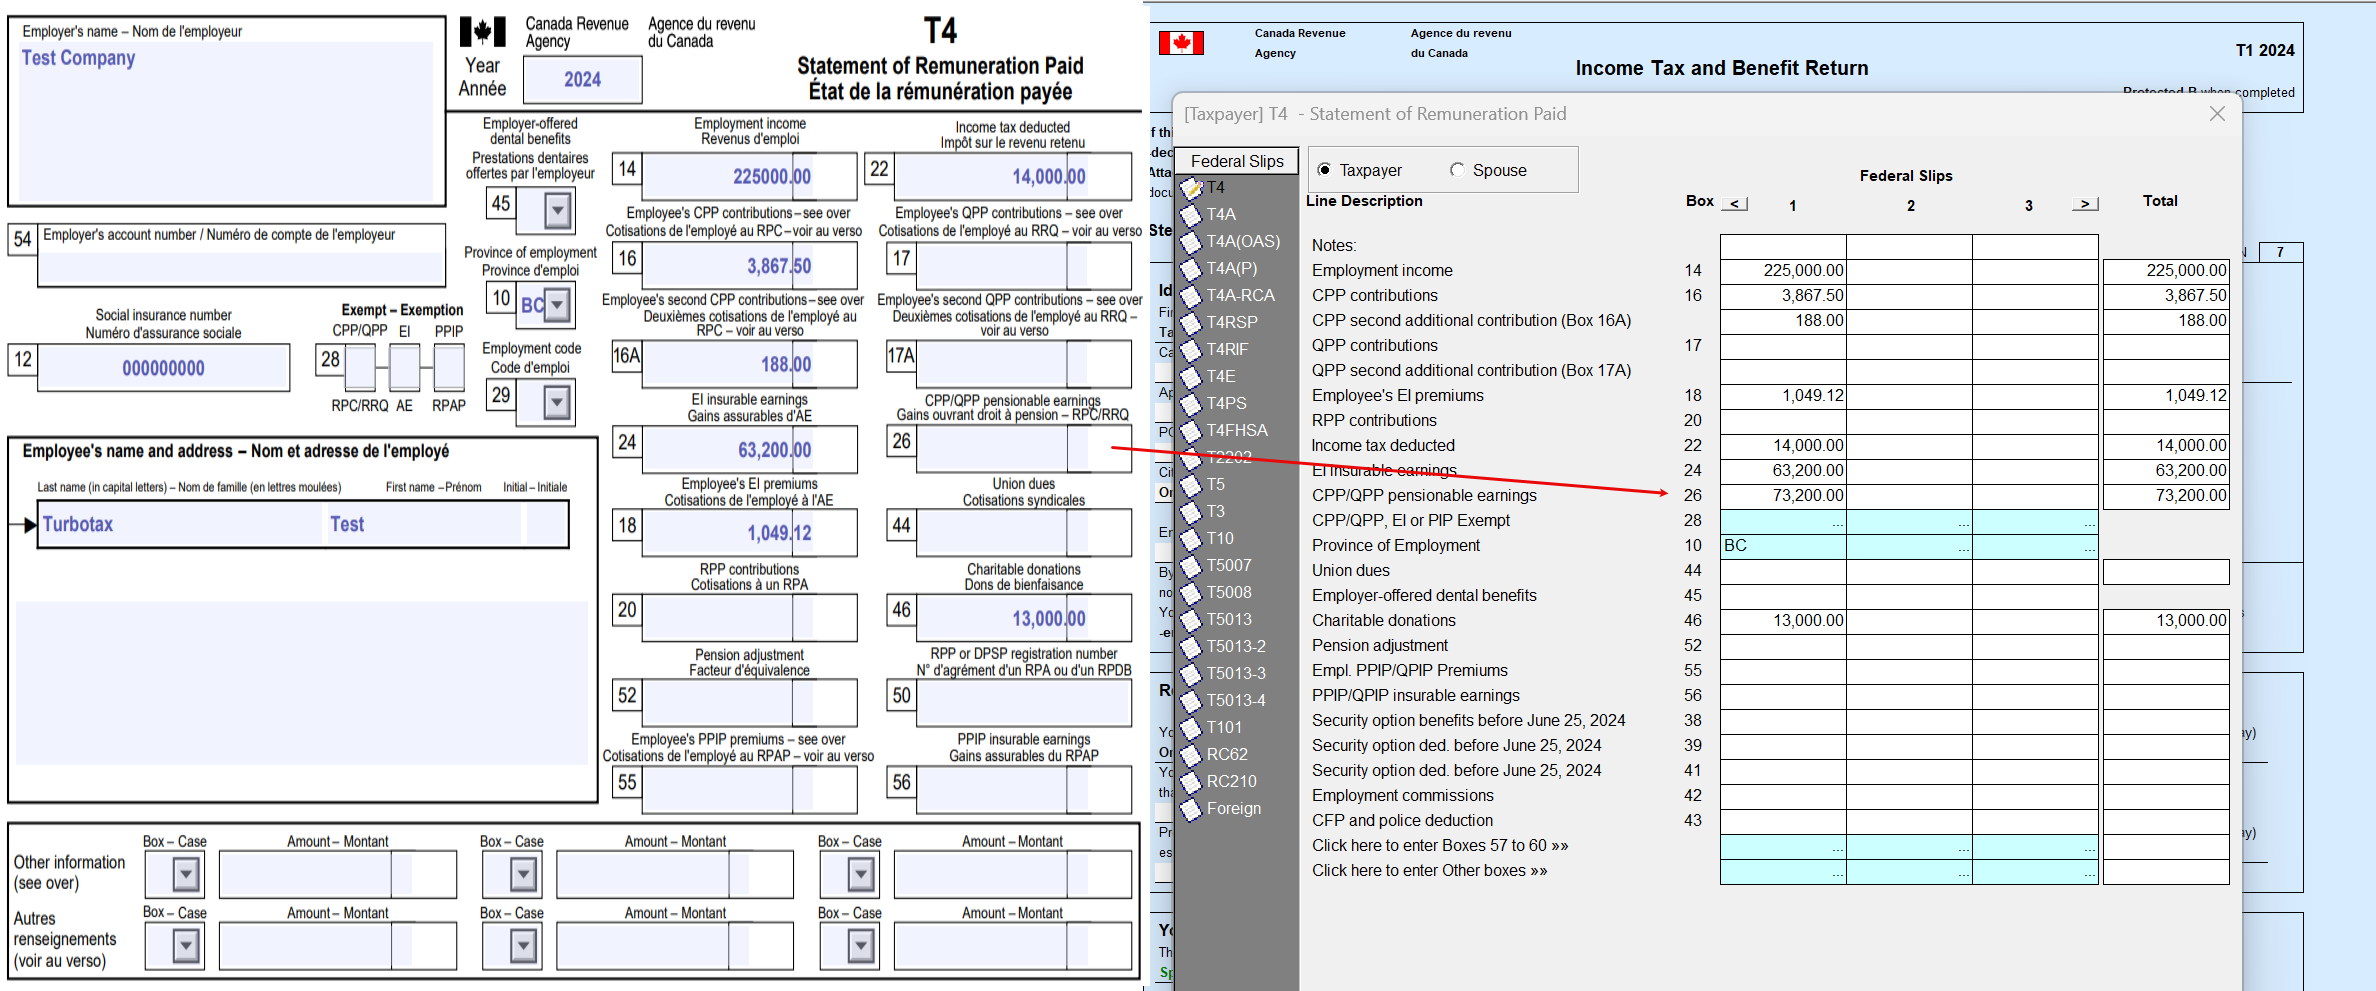Image resolution: width=2376 pixels, height=991 pixels.
Task: Open first Box-Case dropdown in Other information
Action: click(x=186, y=875)
